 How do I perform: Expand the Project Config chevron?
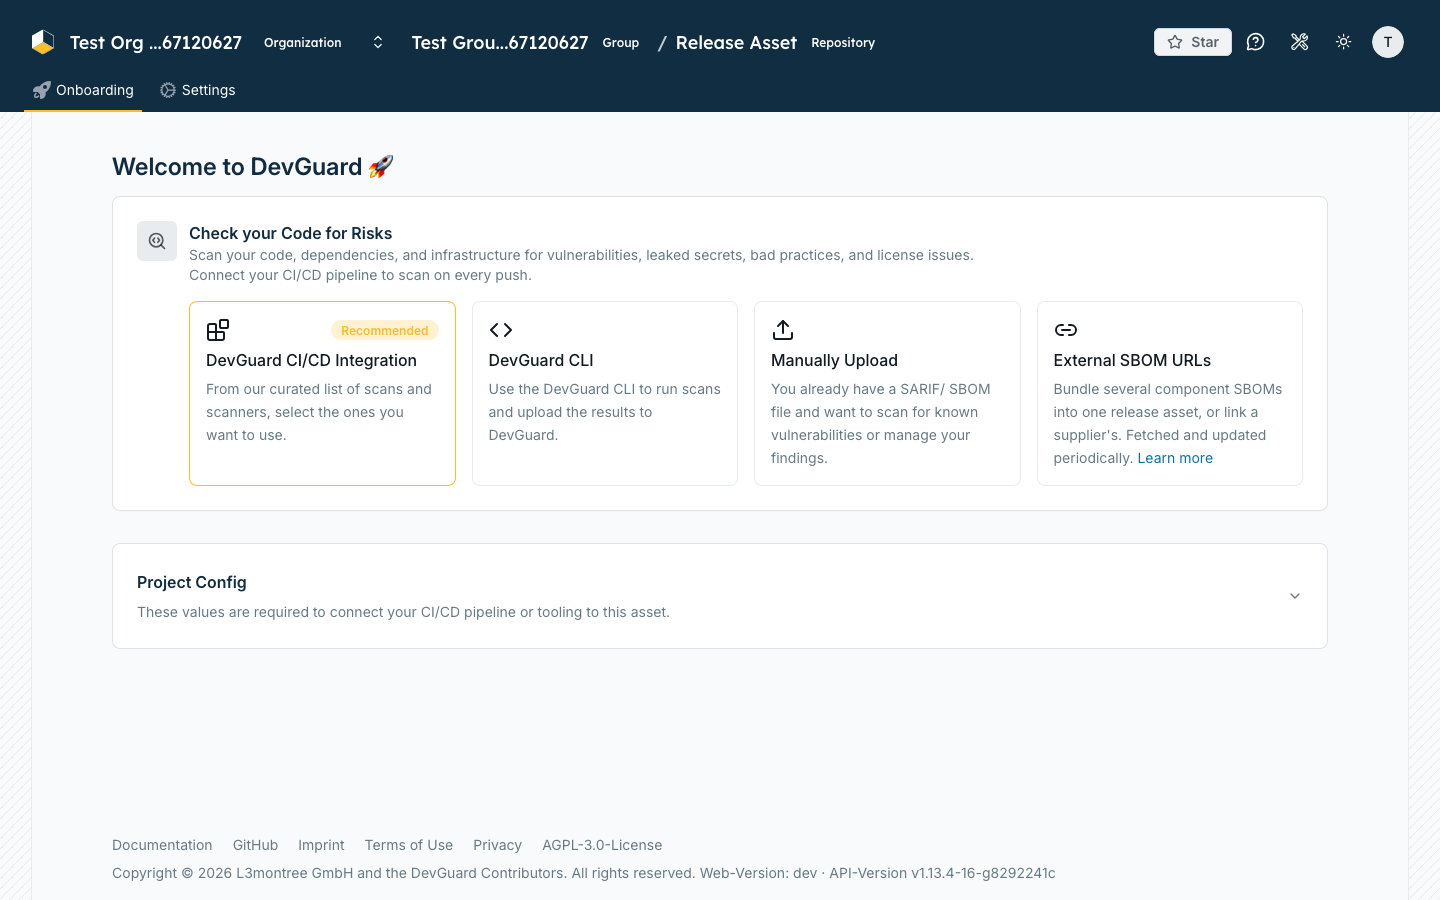tap(1295, 596)
